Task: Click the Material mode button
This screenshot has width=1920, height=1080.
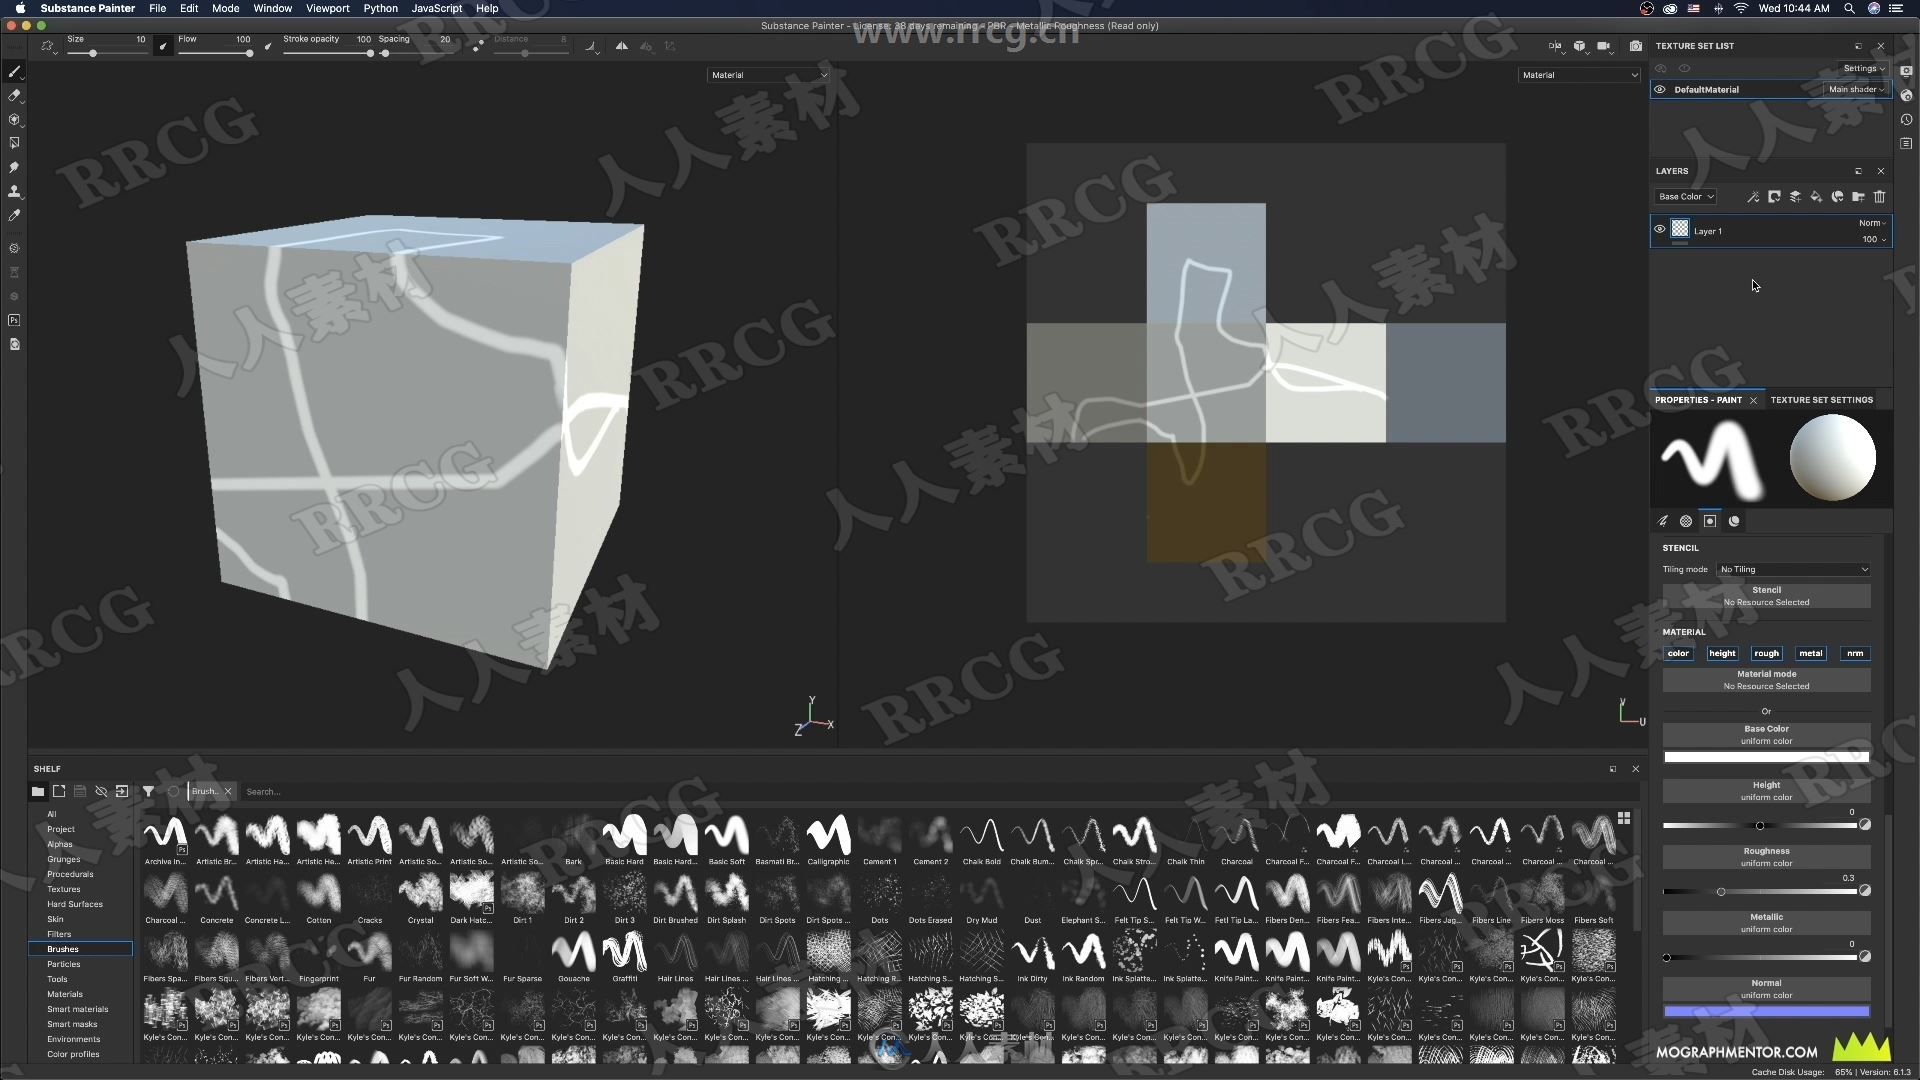Action: [x=1766, y=680]
